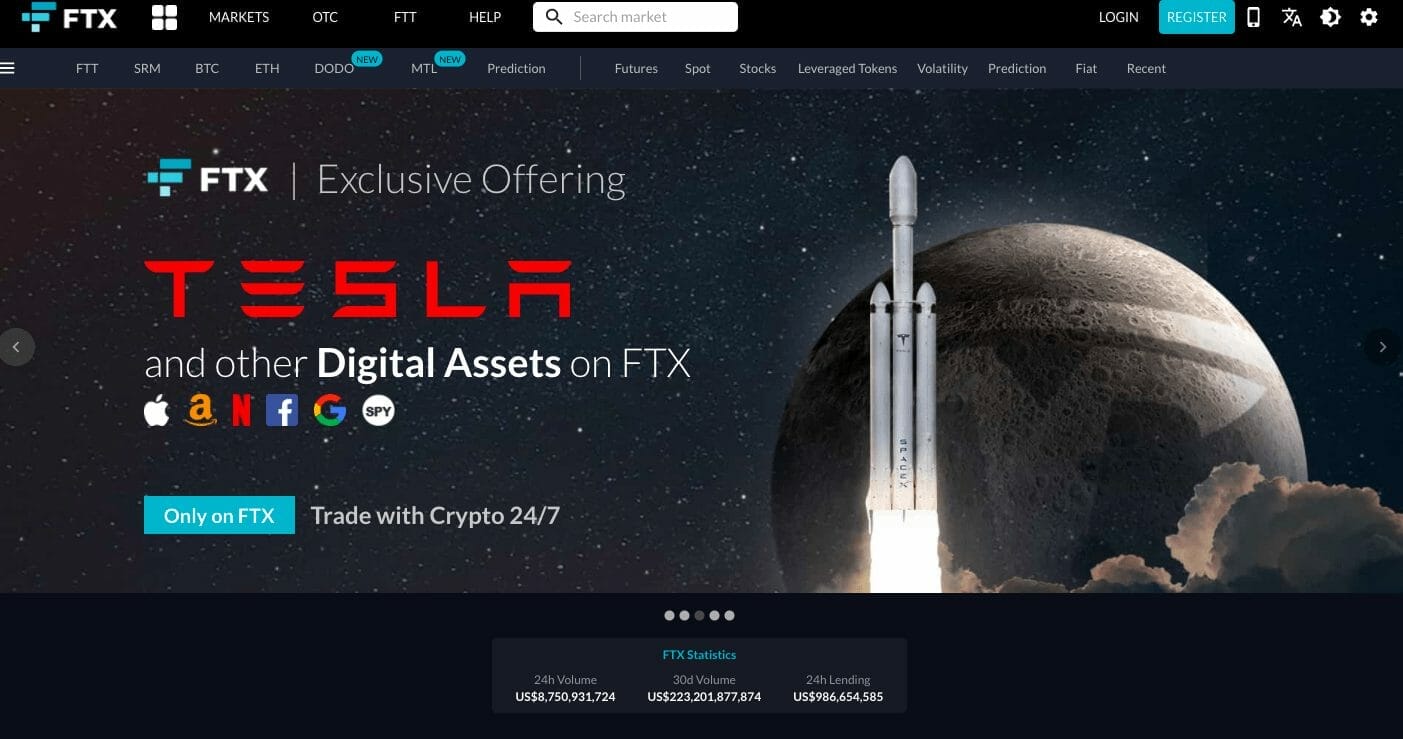Toggle dark/light theme brightness icon
Viewport: 1403px width, 739px height.
click(x=1330, y=17)
